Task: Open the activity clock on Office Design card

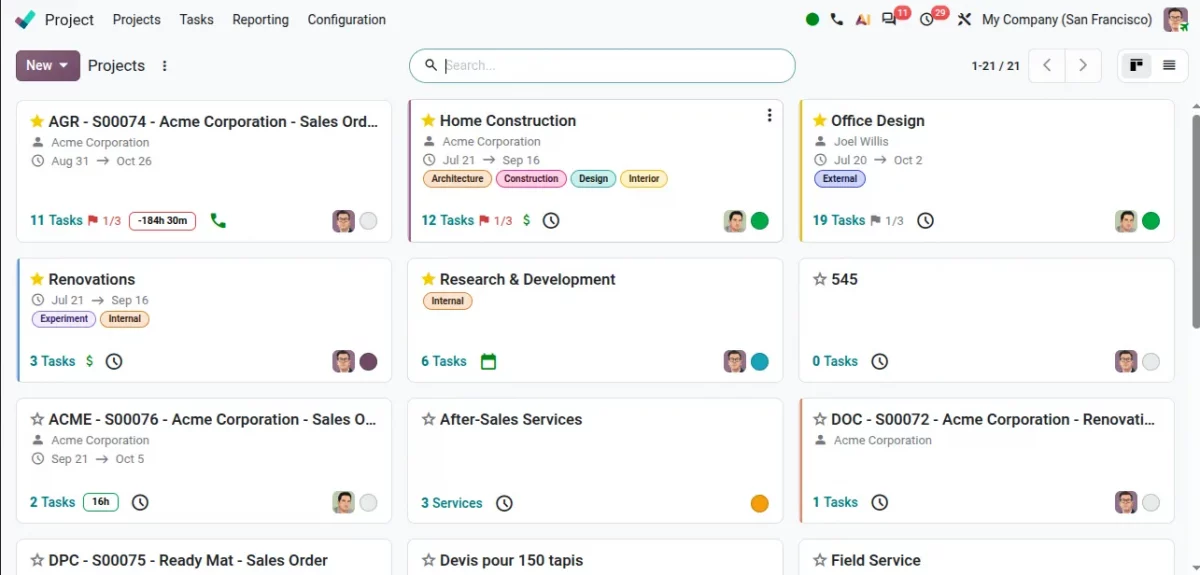Action: 926,220
